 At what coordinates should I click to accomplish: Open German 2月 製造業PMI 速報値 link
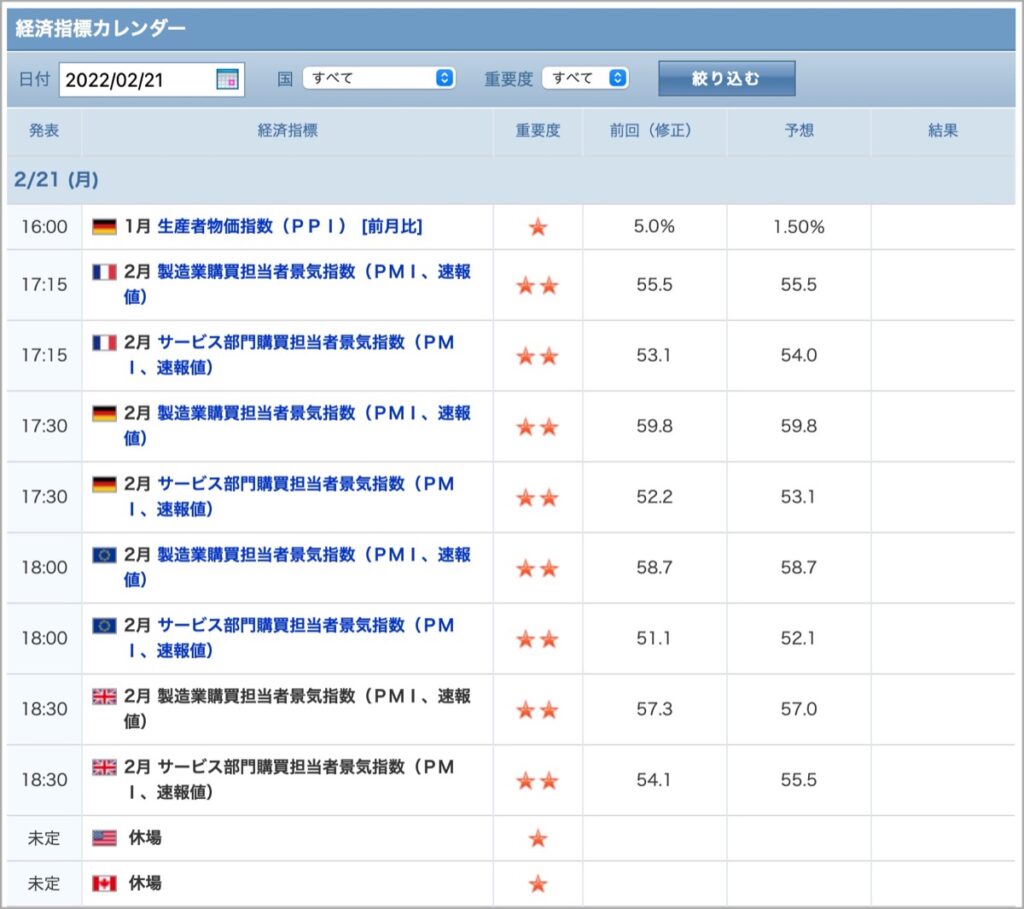(297, 425)
